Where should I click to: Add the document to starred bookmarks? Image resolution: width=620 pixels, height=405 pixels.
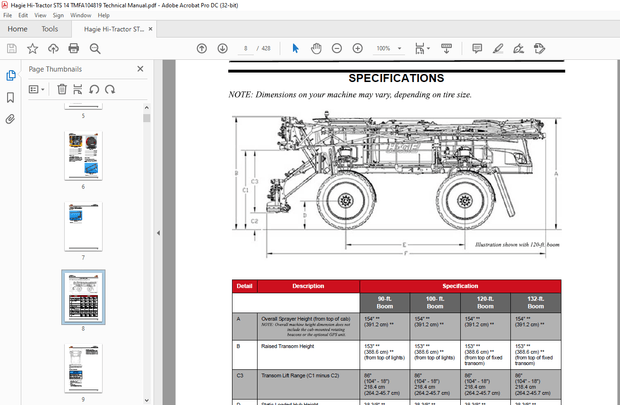coord(32,48)
